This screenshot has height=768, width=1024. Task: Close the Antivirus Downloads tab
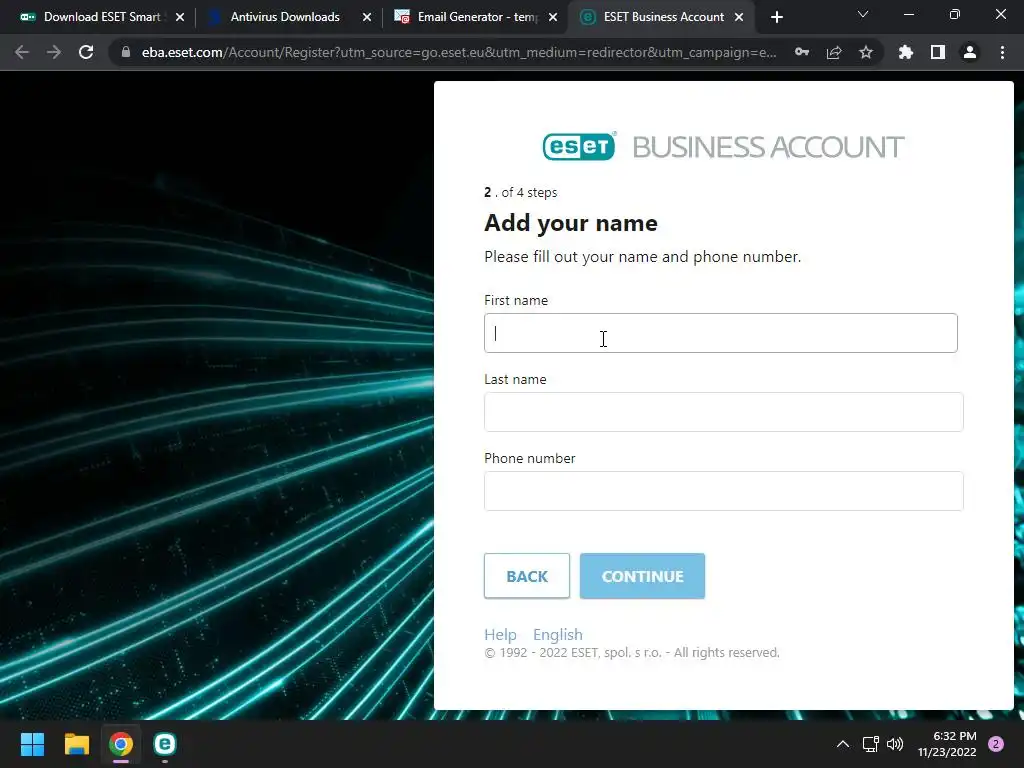pyautogui.click(x=367, y=17)
